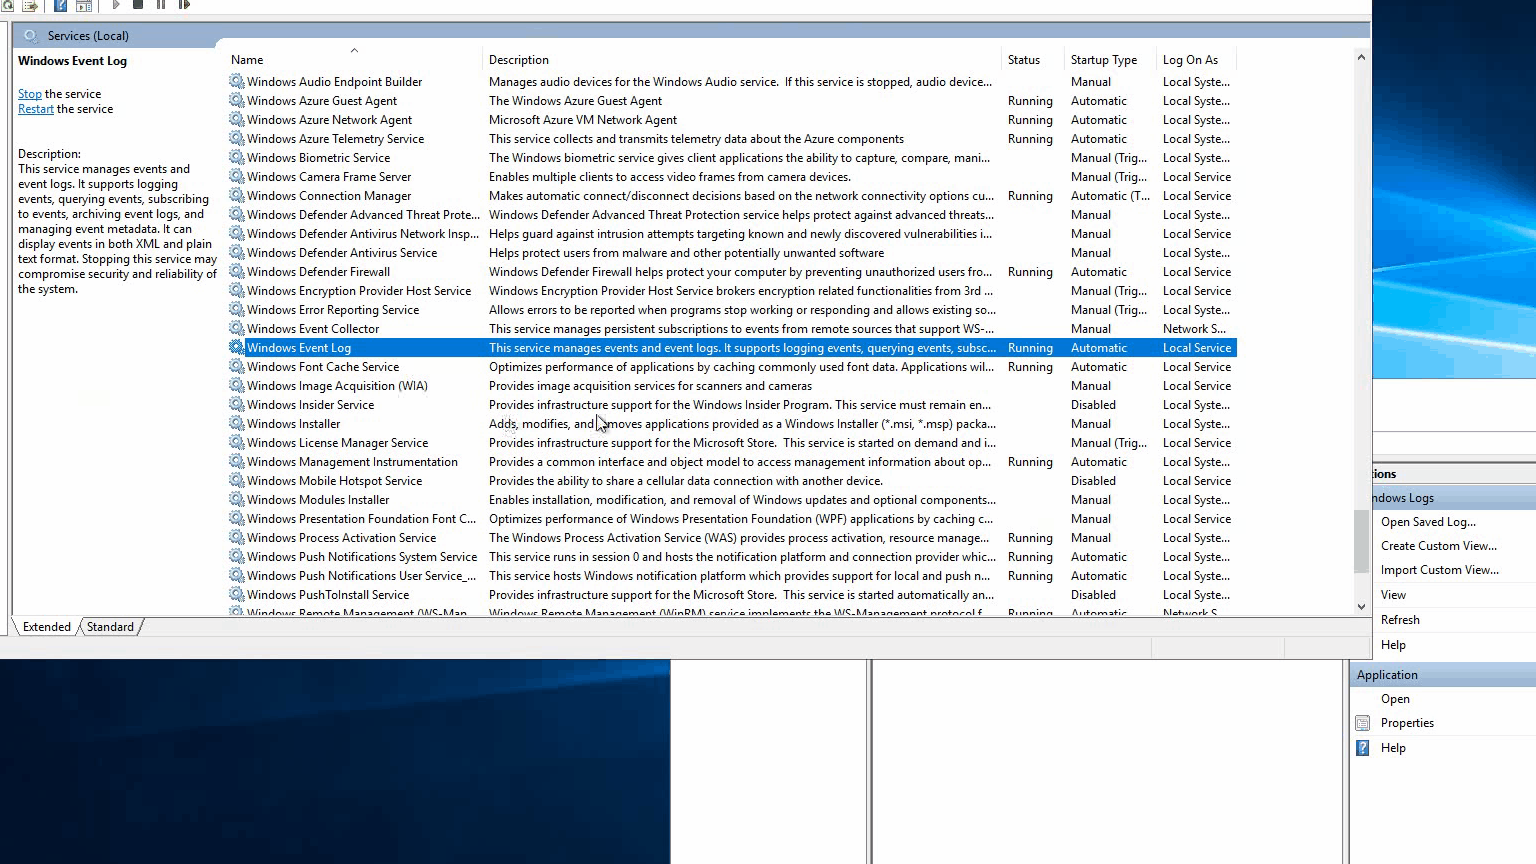Sort by the Startup Type column header

coord(1111,60)
